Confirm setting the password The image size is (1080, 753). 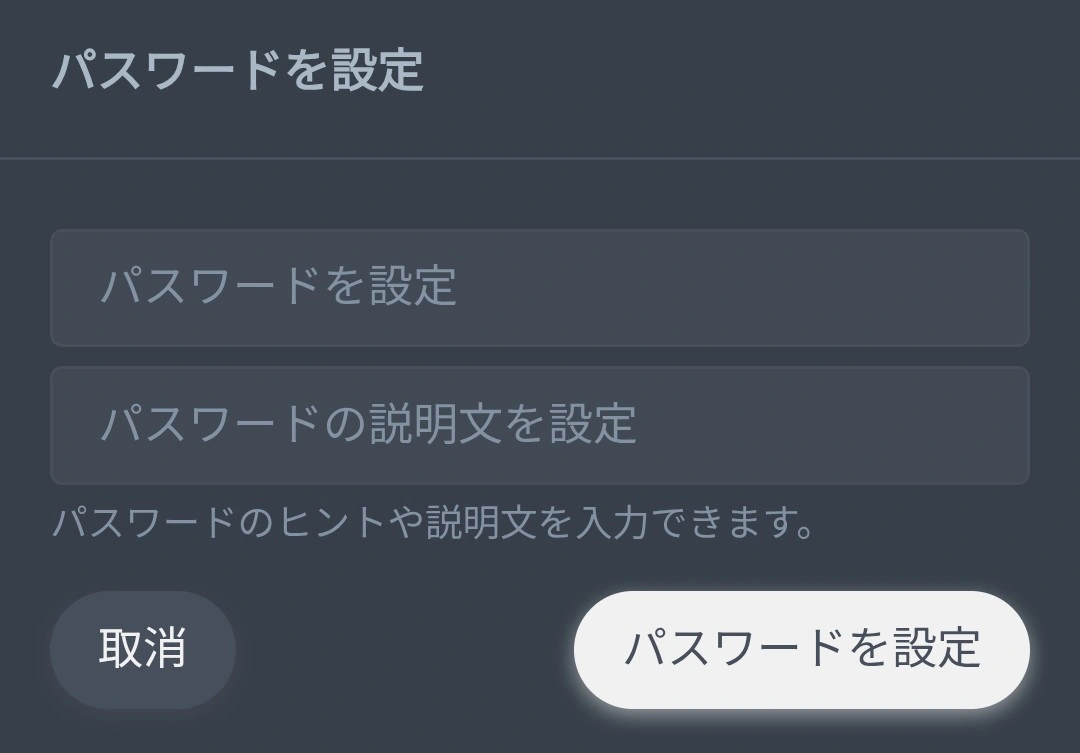coord(801,649)
